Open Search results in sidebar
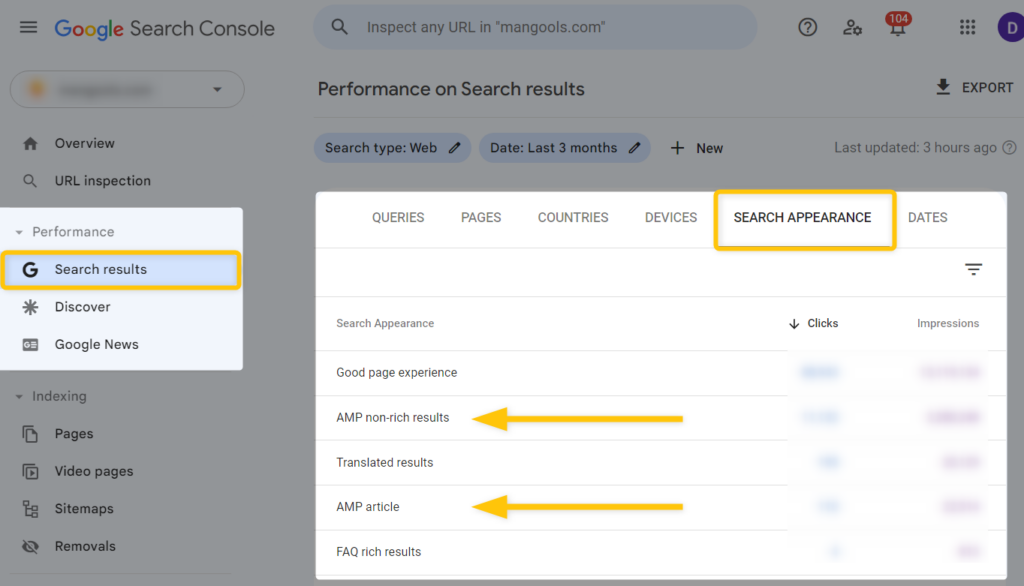Image resolution: width=1024 pixels, height=586 pixels. coord(121,269)
